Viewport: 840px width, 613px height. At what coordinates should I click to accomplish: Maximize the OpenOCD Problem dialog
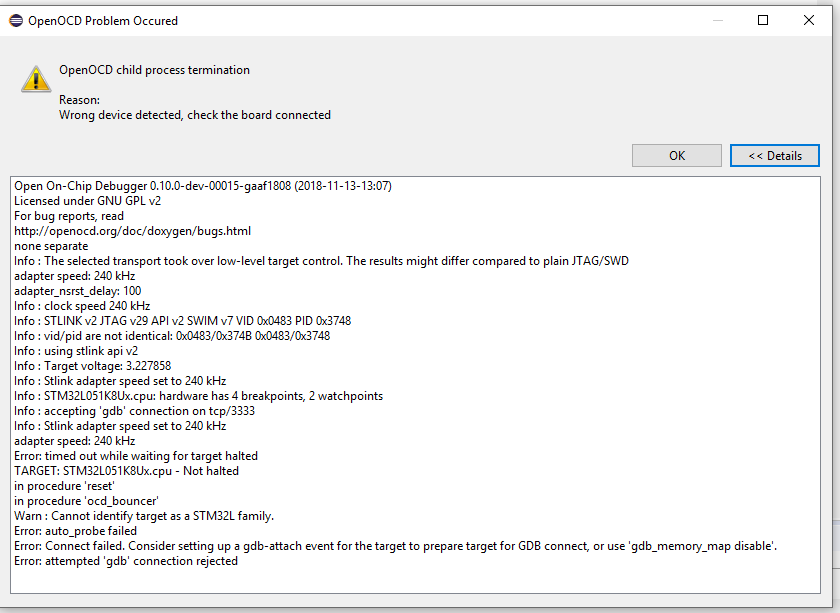pyautogui.click(x=763, y=20)
